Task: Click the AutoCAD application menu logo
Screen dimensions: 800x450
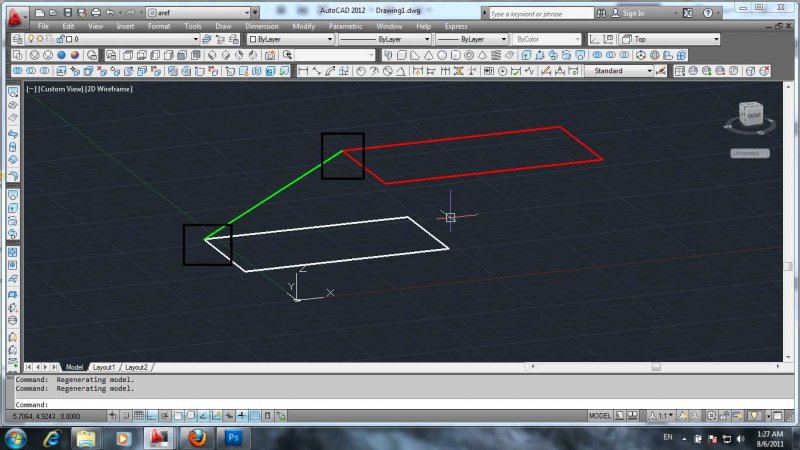Action: tap(14, 14)
